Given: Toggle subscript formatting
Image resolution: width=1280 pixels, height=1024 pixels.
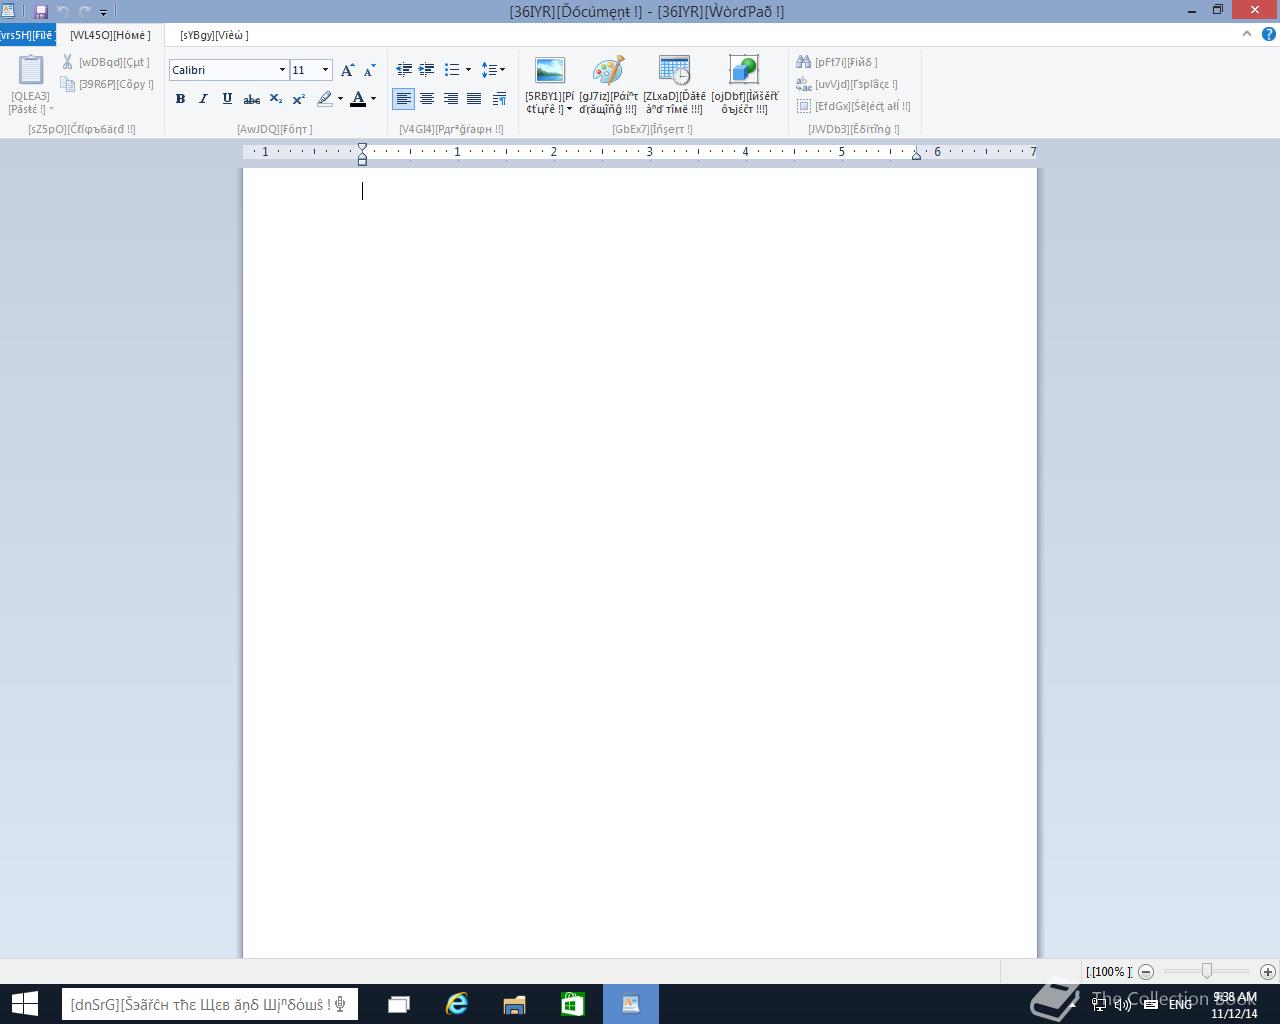Looking at the screenshot, I should (x=276, y=98).
